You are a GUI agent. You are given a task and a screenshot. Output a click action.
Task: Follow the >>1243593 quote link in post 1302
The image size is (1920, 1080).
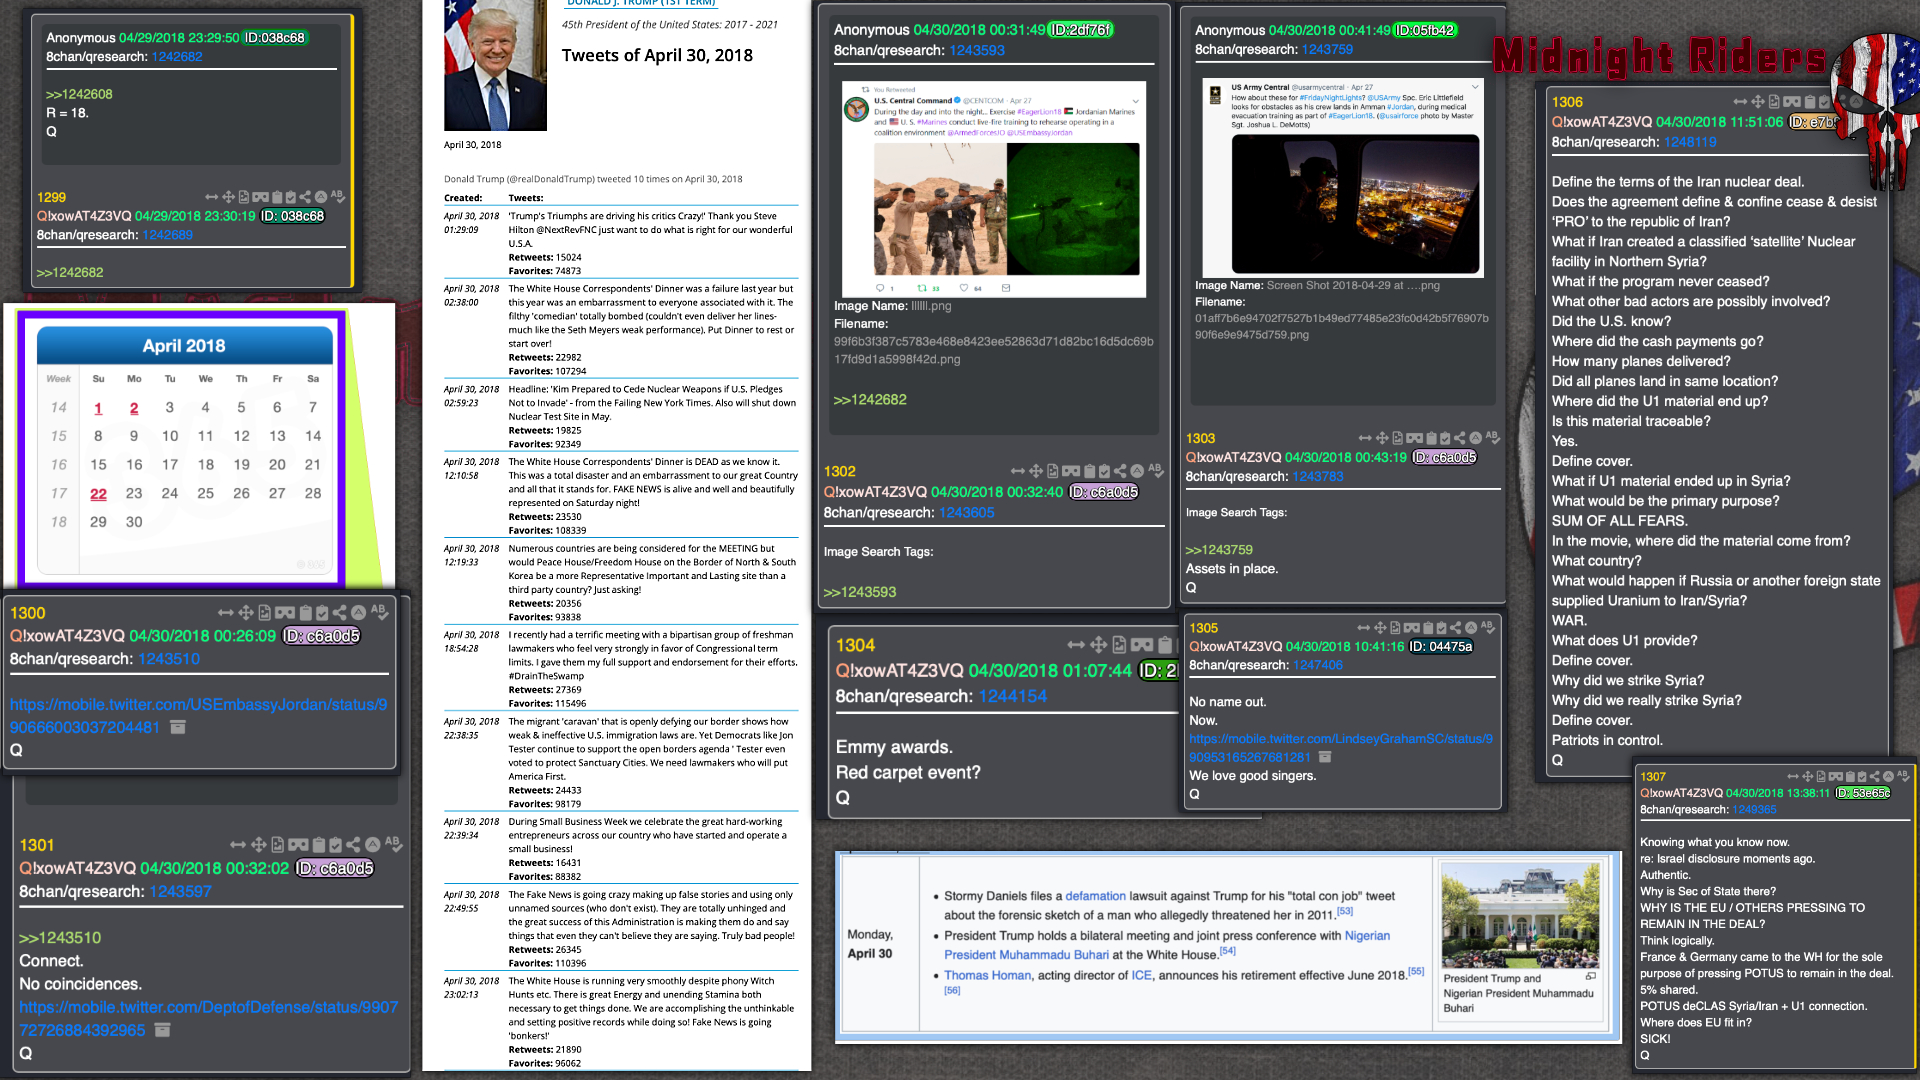point(860,592)
